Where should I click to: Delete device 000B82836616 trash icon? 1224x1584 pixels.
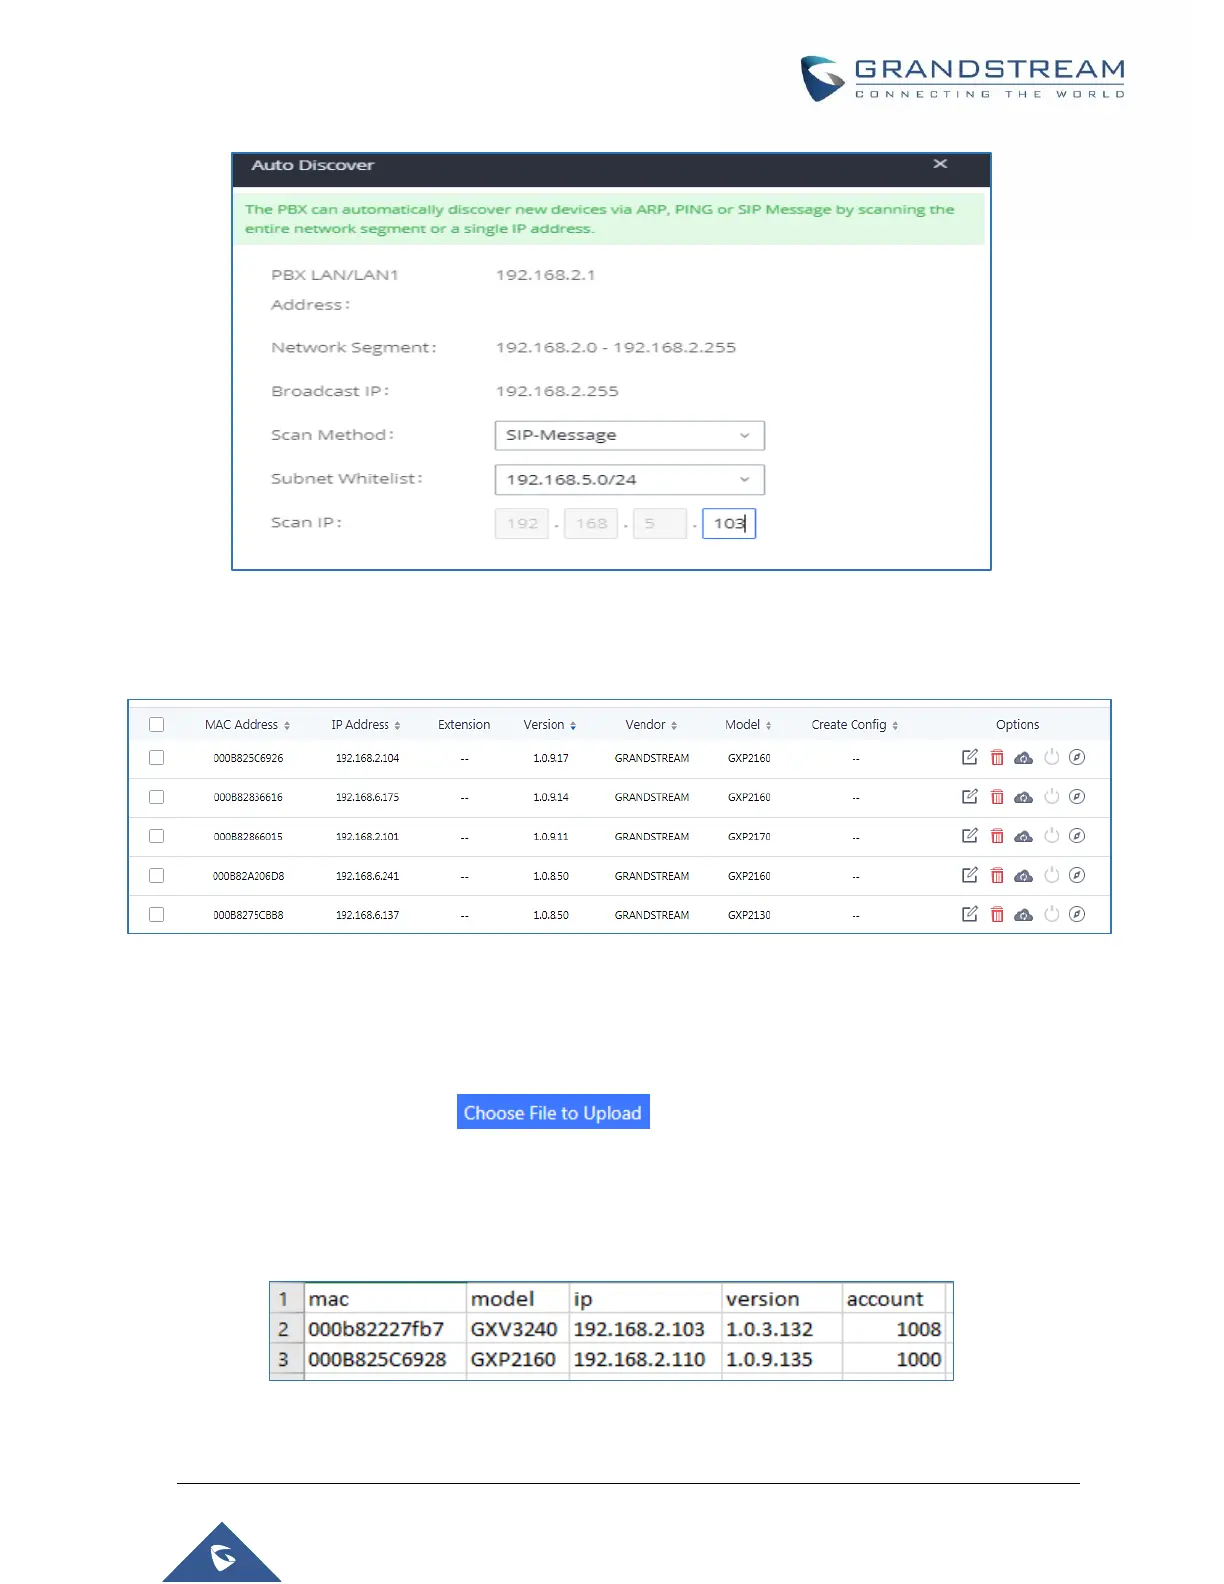coord(997,796)
